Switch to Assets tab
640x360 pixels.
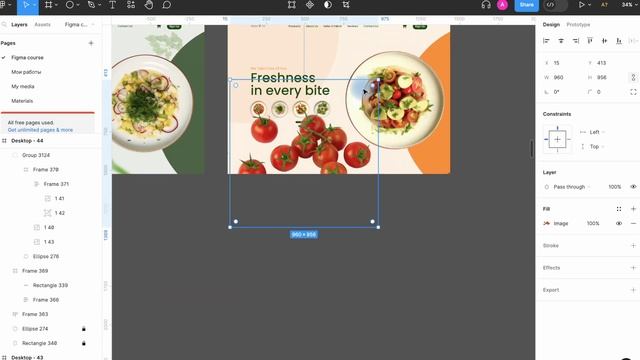(42, 24)
